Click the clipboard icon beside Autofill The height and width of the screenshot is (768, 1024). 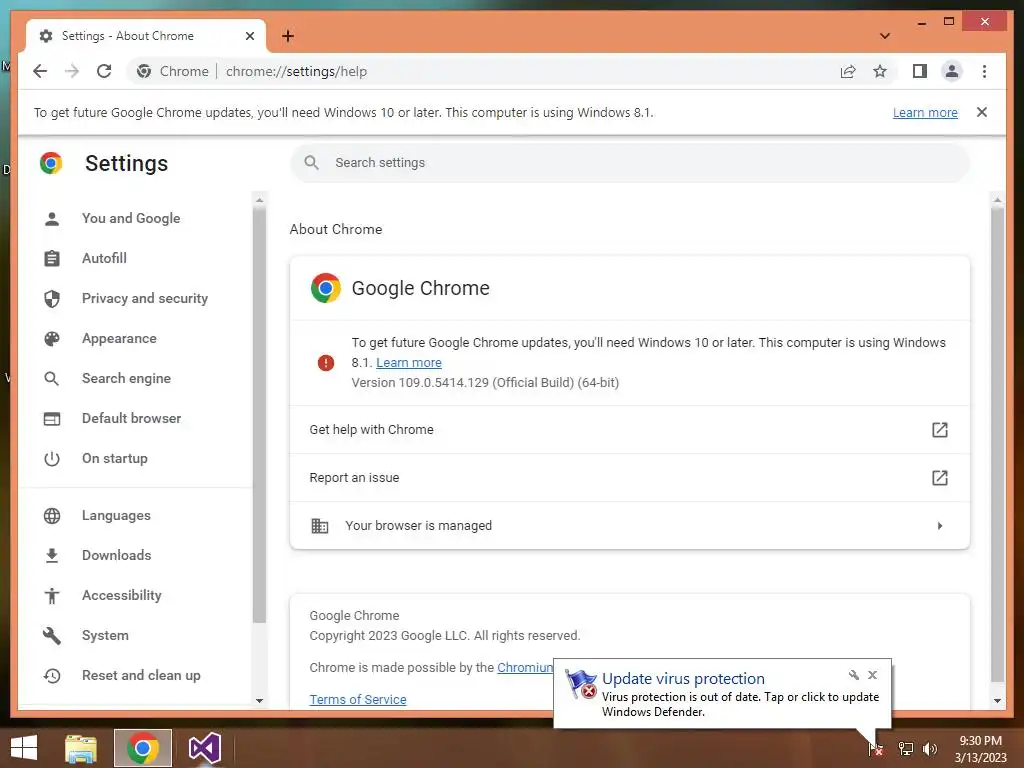[x=52, y=259]
